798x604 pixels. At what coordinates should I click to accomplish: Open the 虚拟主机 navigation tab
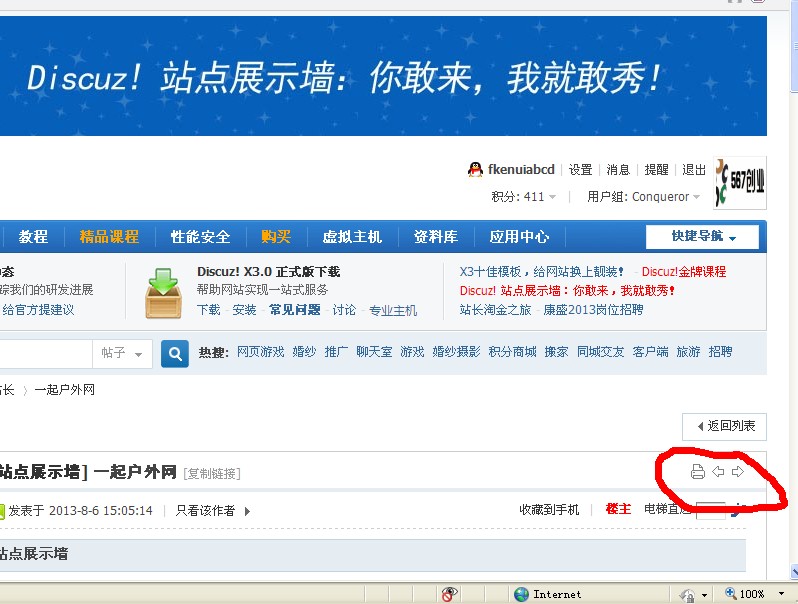point(352,237)
